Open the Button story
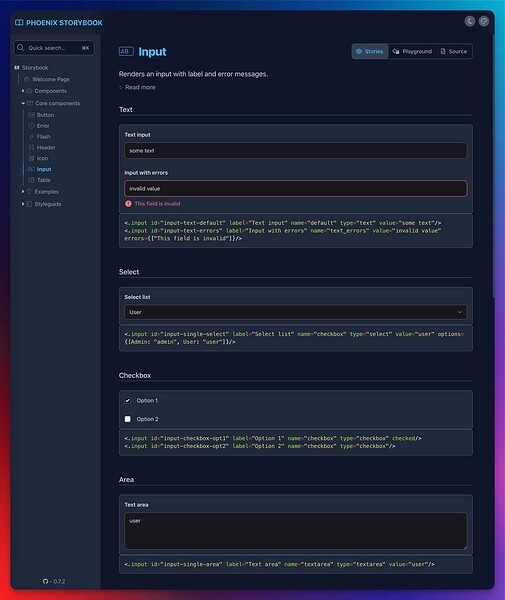This screenshot has height=600, width=505. click(x=45, y=115)
